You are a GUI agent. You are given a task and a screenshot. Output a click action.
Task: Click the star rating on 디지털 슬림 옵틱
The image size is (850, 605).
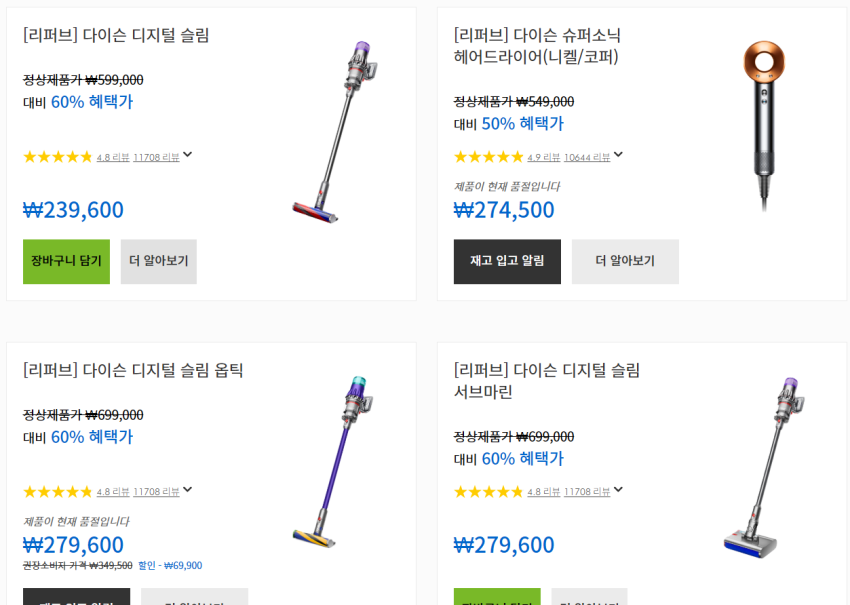(x=57, y=492)
